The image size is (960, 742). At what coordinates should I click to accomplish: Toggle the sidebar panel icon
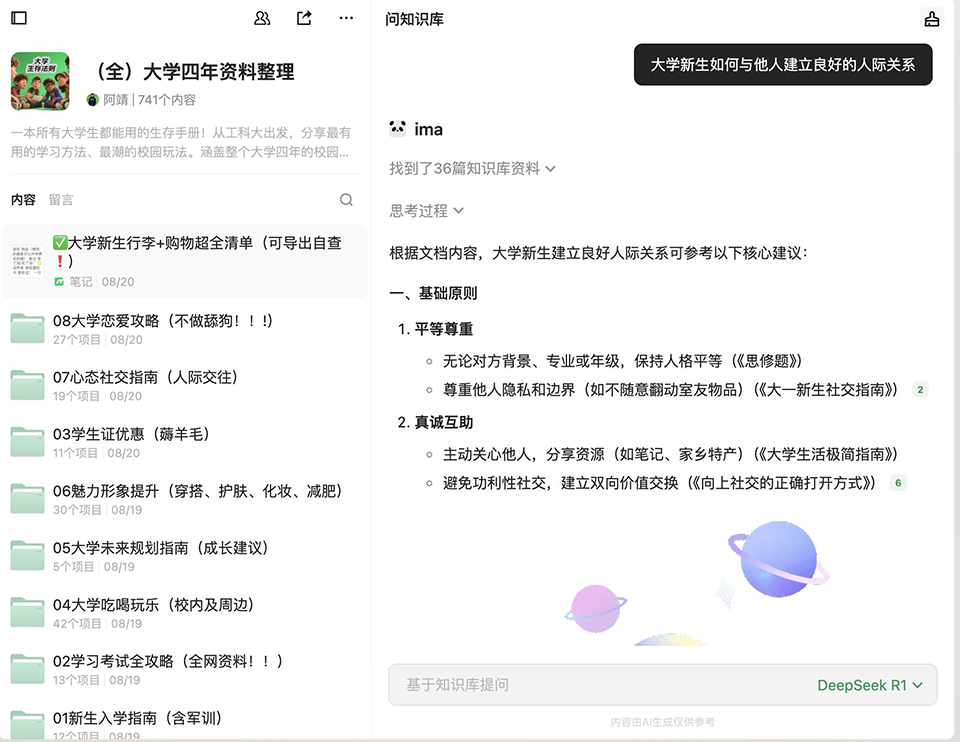pyautogui.click(x=19, y=18)
